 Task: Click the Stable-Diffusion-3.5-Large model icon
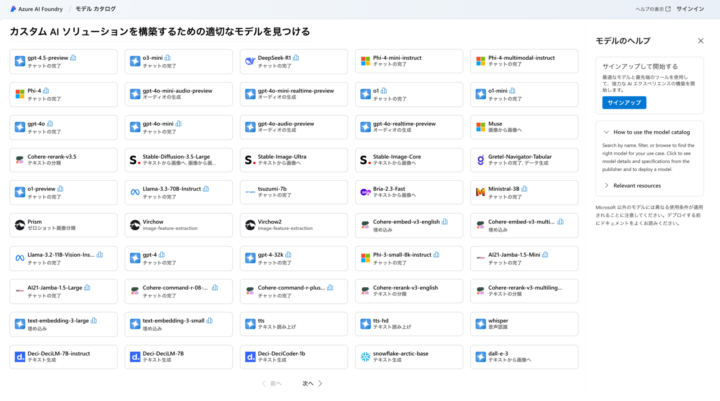pos(135,159)
